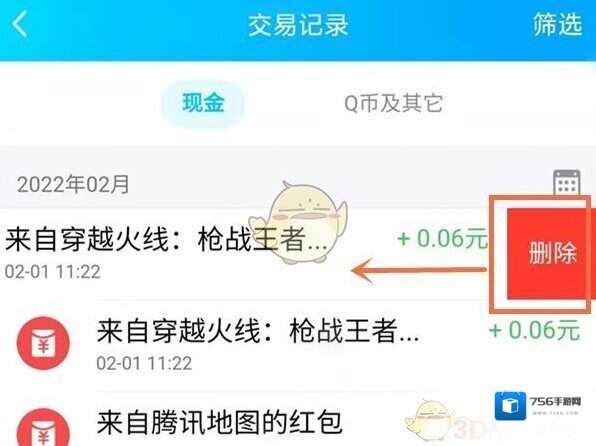
Task: Tap the back arrow in the header
Action: [x=20, y=24]
